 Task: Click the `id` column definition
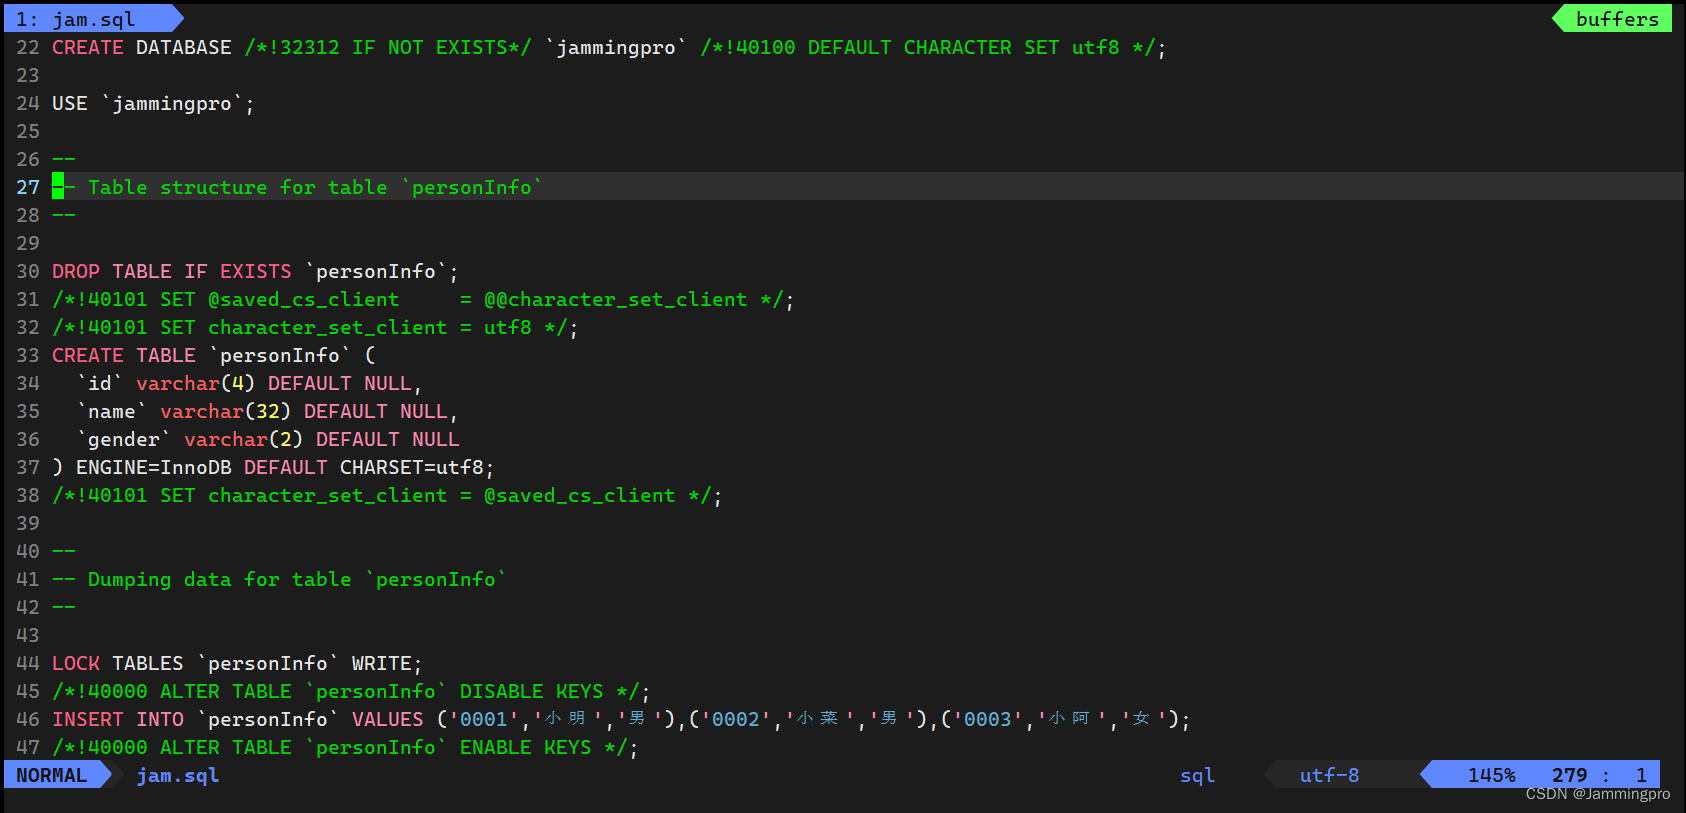coord(249,383)
